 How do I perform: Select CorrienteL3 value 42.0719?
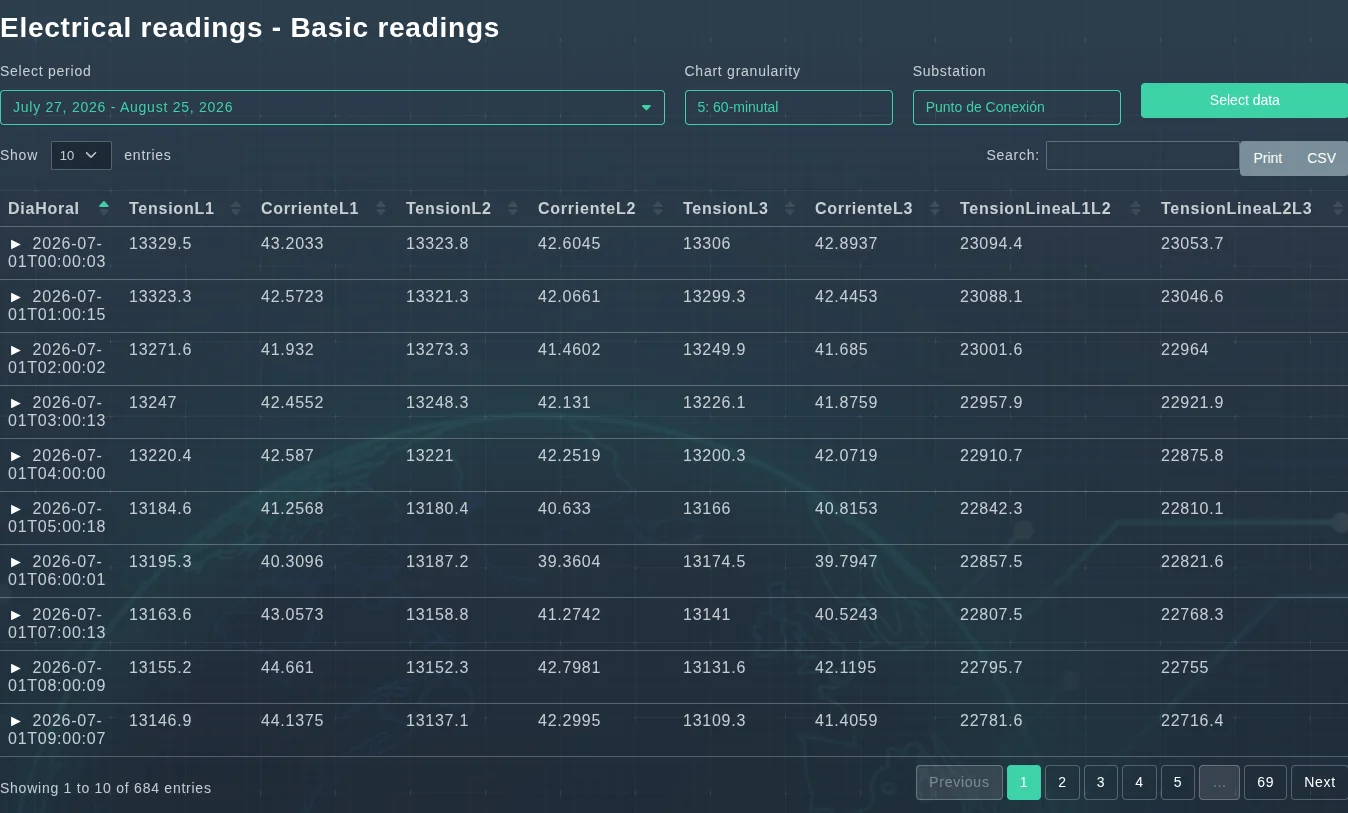pyautogui.click(x=846, y=456)
